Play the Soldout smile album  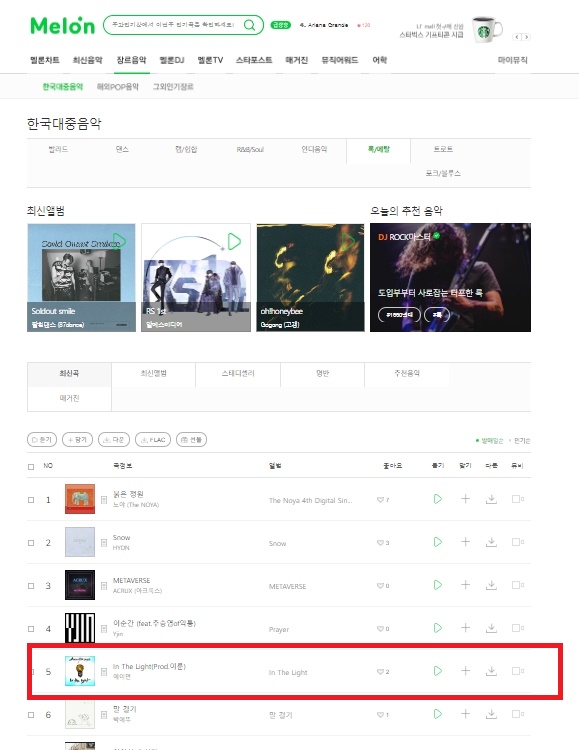[119, 241]
